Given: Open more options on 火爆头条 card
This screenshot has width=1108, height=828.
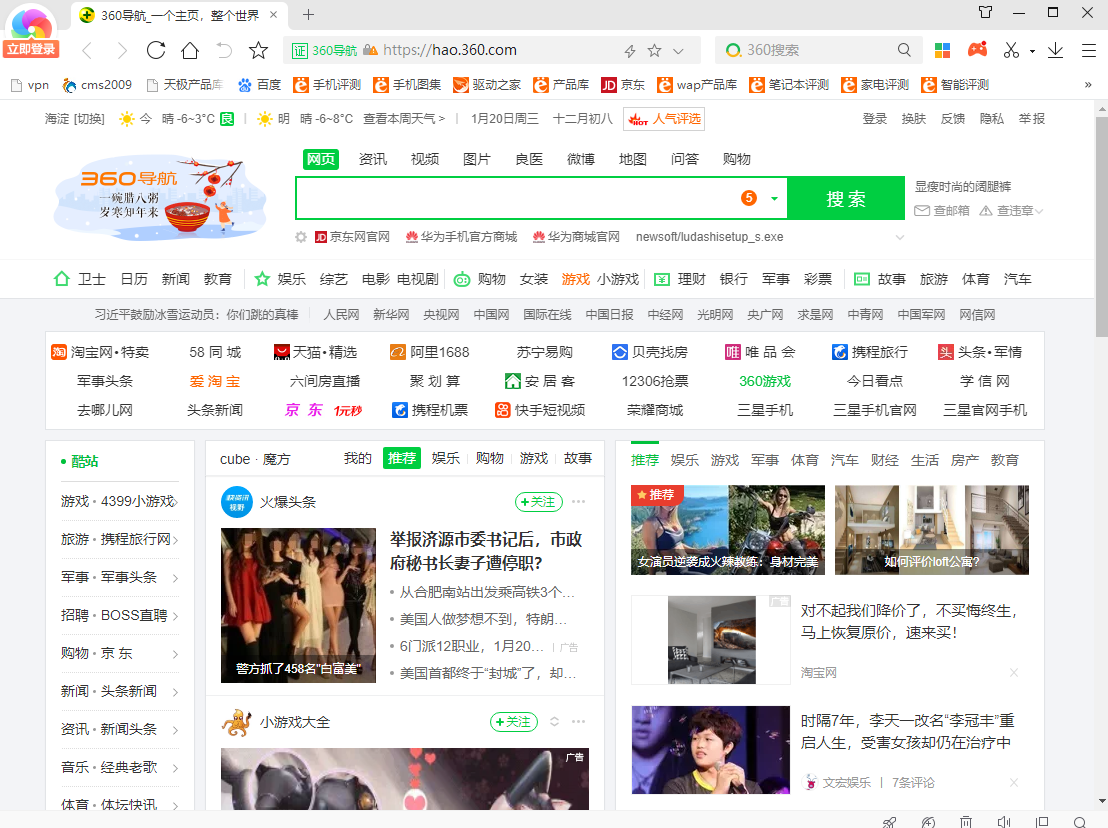Looking at the screenshot, I should tap(579, 502).
